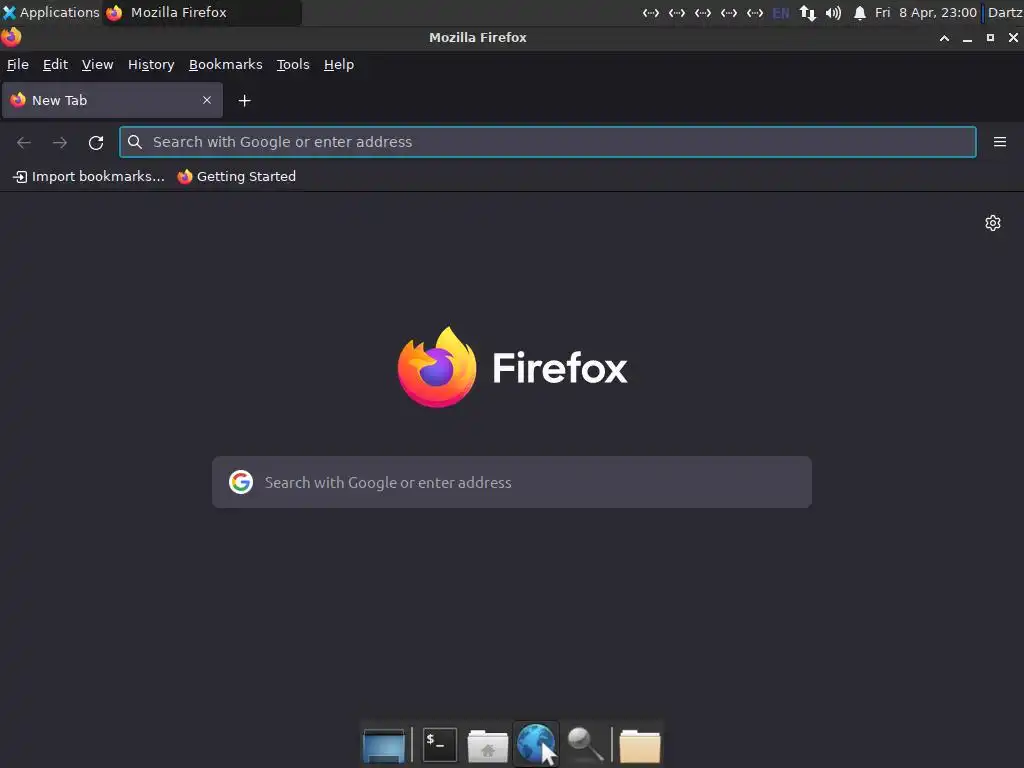Open application finder magnifier in dock
The height and width of the screenshot is (768, 1024).
tap(584, 744)
